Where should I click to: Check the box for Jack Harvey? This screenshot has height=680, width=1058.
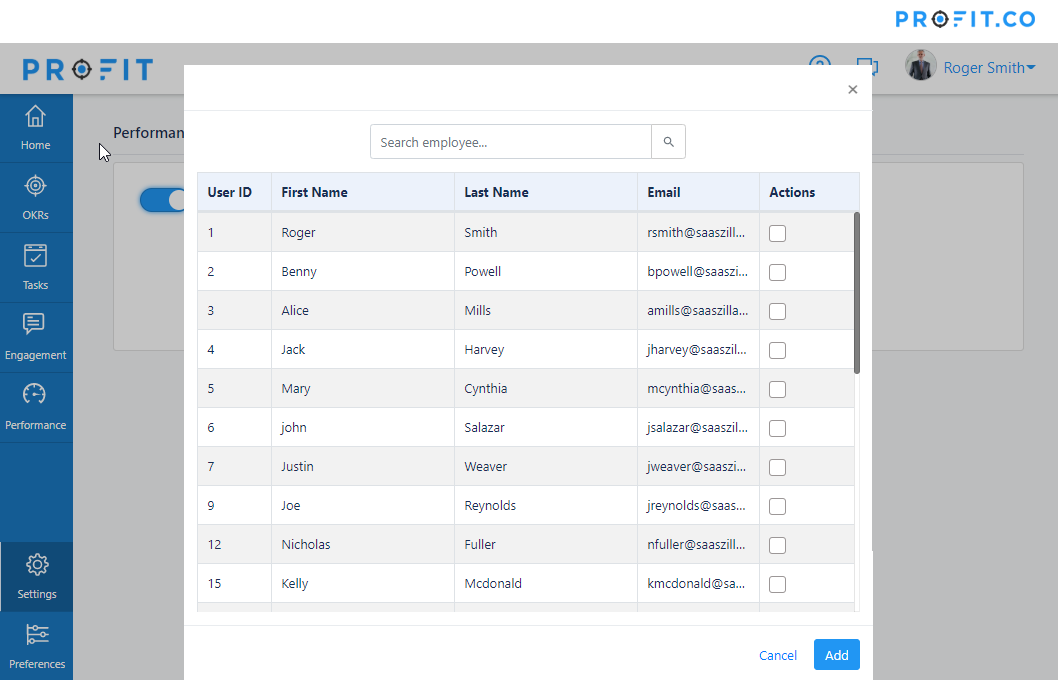[x=777, y=351]
